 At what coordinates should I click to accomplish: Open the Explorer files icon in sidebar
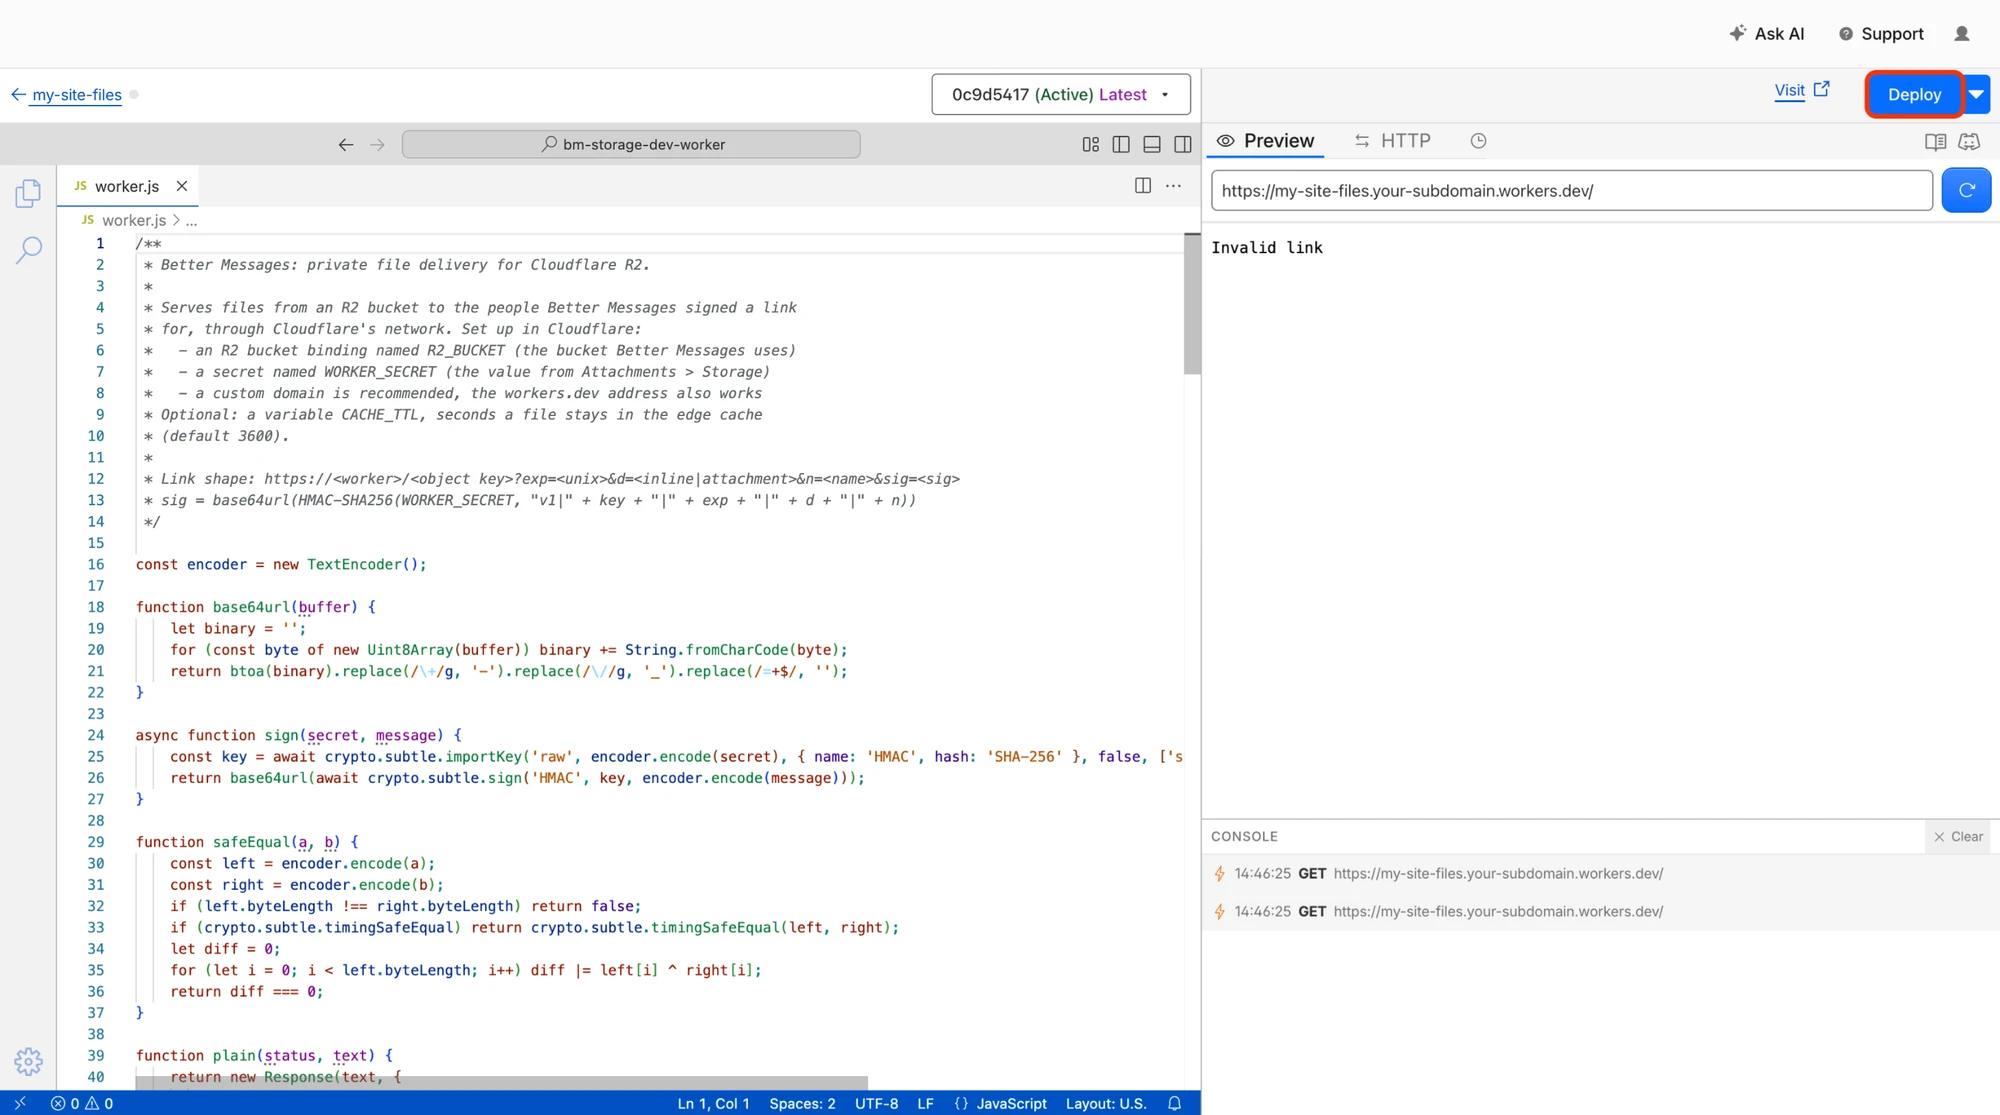[x=29, y=193]
